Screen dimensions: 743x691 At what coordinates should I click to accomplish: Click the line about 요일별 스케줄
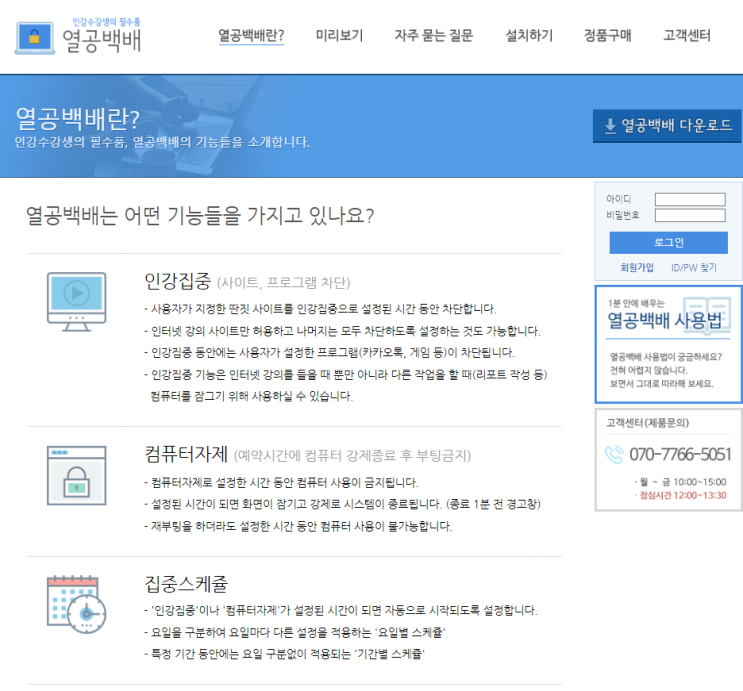(x=295, y=632)
